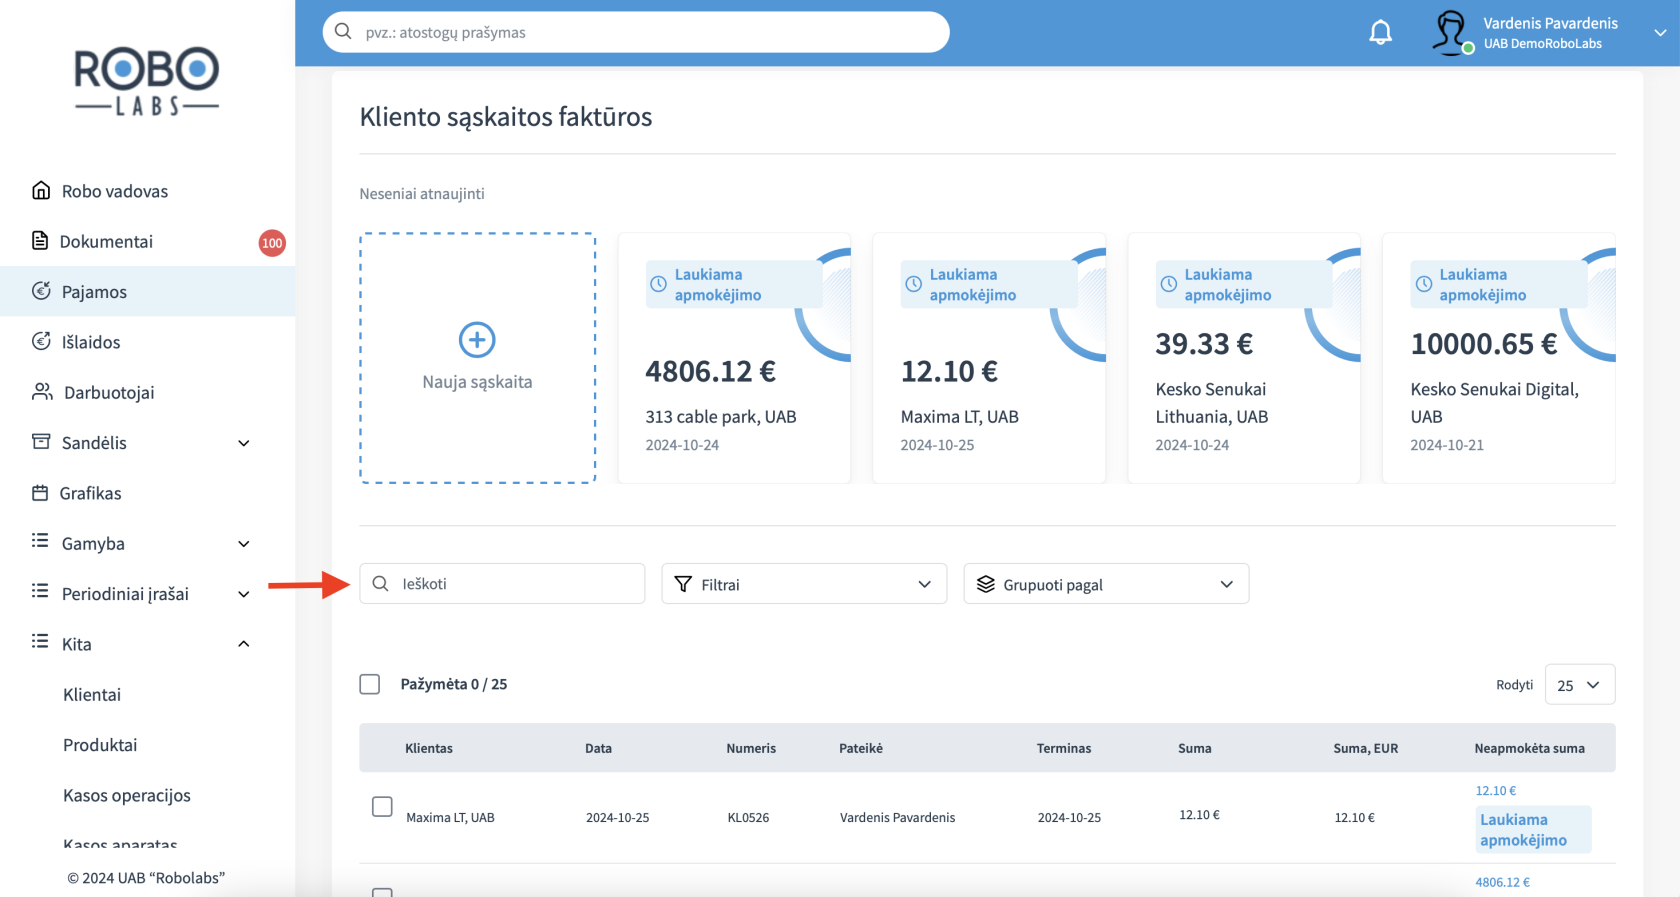Open the Rodyti 25 rows dropdown
Screen dimensions: 1680x897
pos(1580,685)
